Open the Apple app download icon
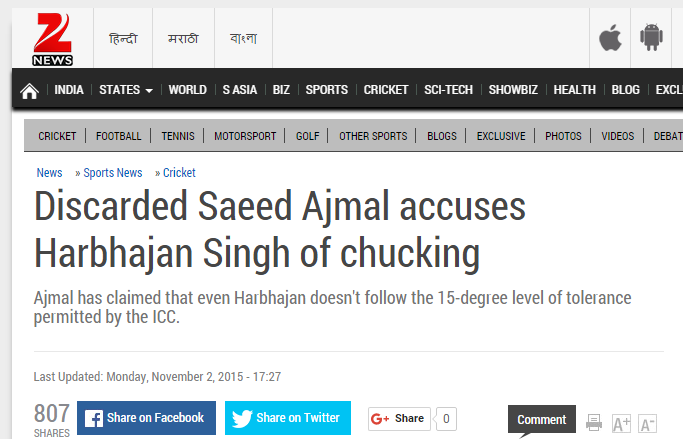Screen dimensions: 683x439 coord(610,38)
